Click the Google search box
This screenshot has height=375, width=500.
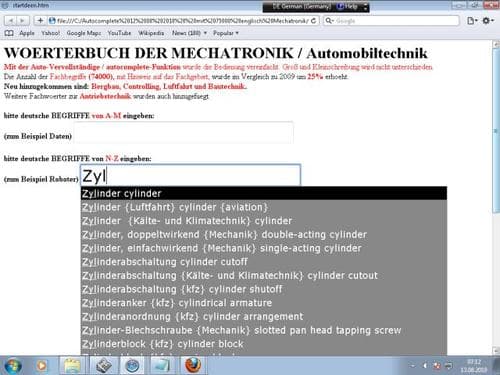click(391, 21)
